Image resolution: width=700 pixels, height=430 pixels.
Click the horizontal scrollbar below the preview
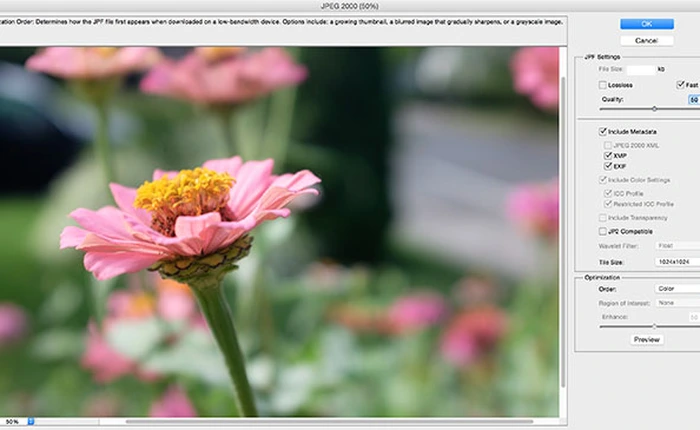[300, 421]
